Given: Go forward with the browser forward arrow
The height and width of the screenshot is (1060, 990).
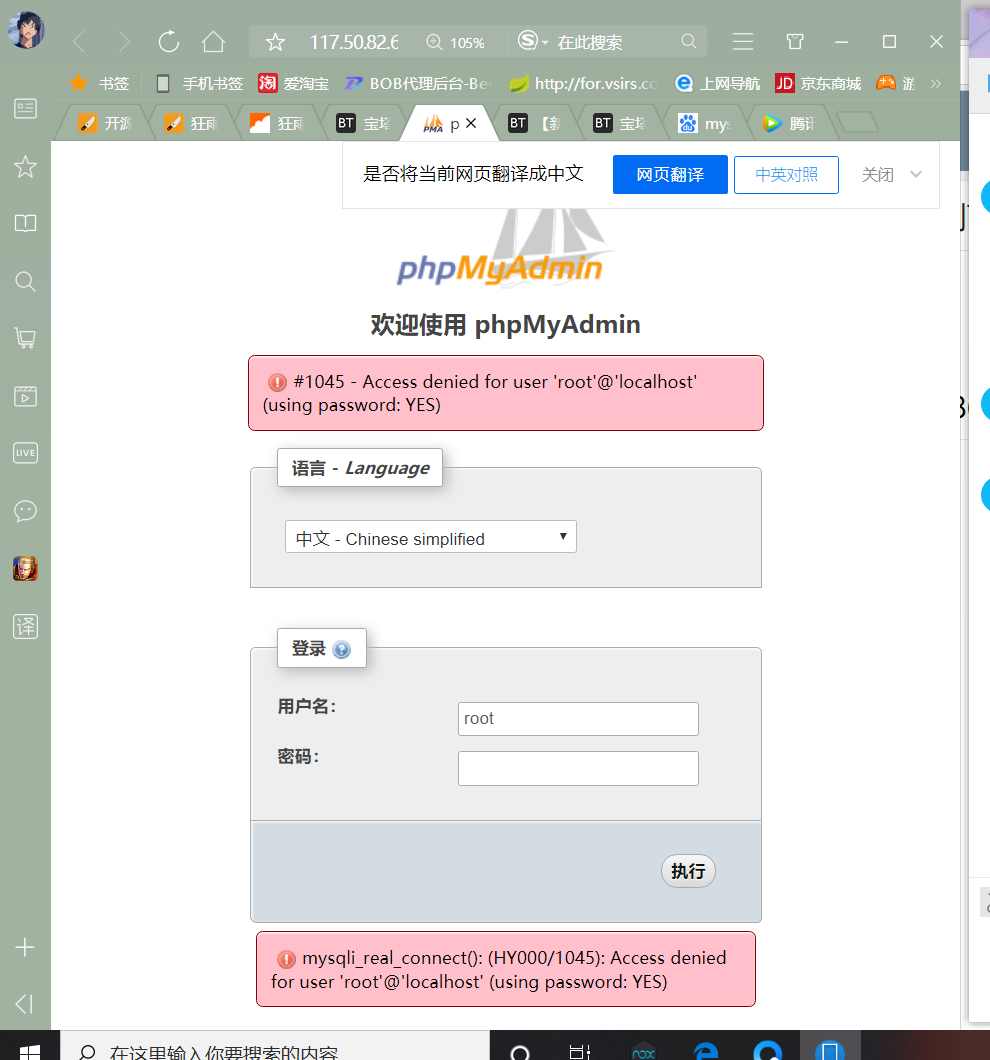Looking at the screenshot, I should tap(124, 43).
